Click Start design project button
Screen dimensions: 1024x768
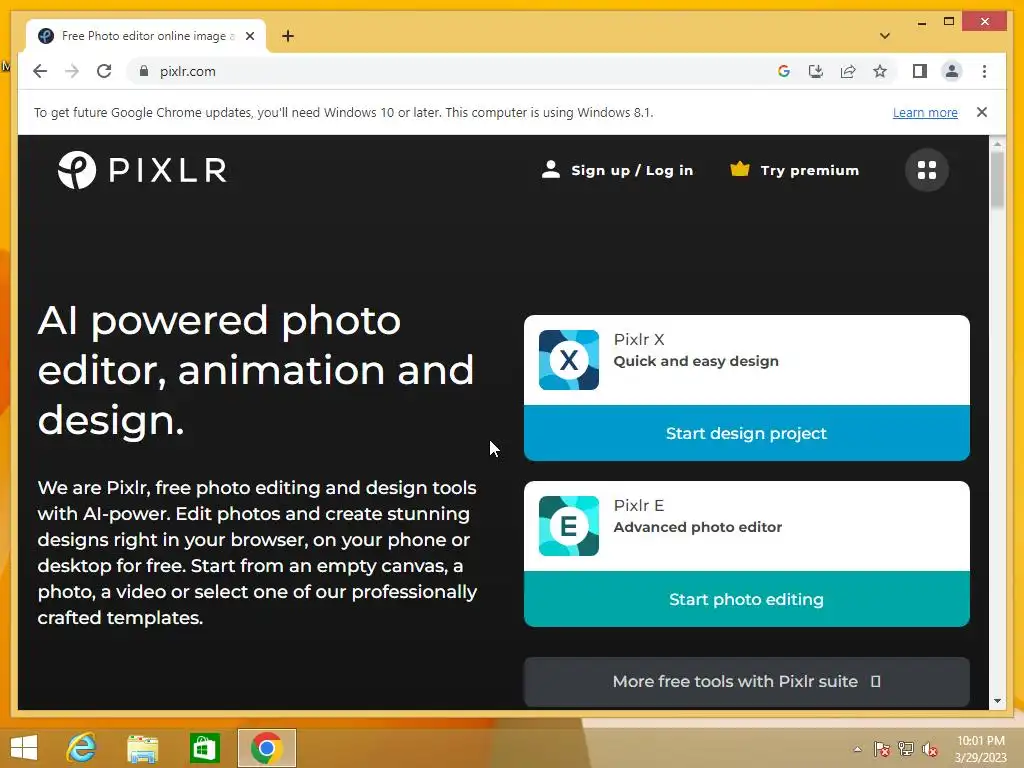746,433
